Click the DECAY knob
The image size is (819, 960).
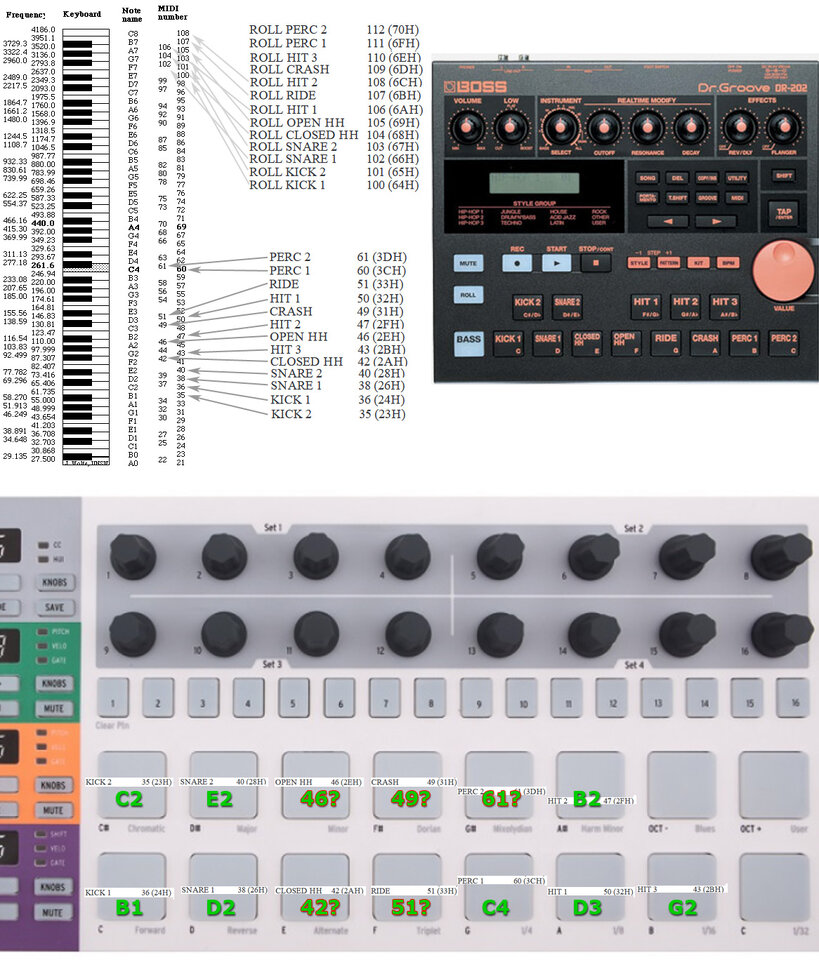[690, 128]
